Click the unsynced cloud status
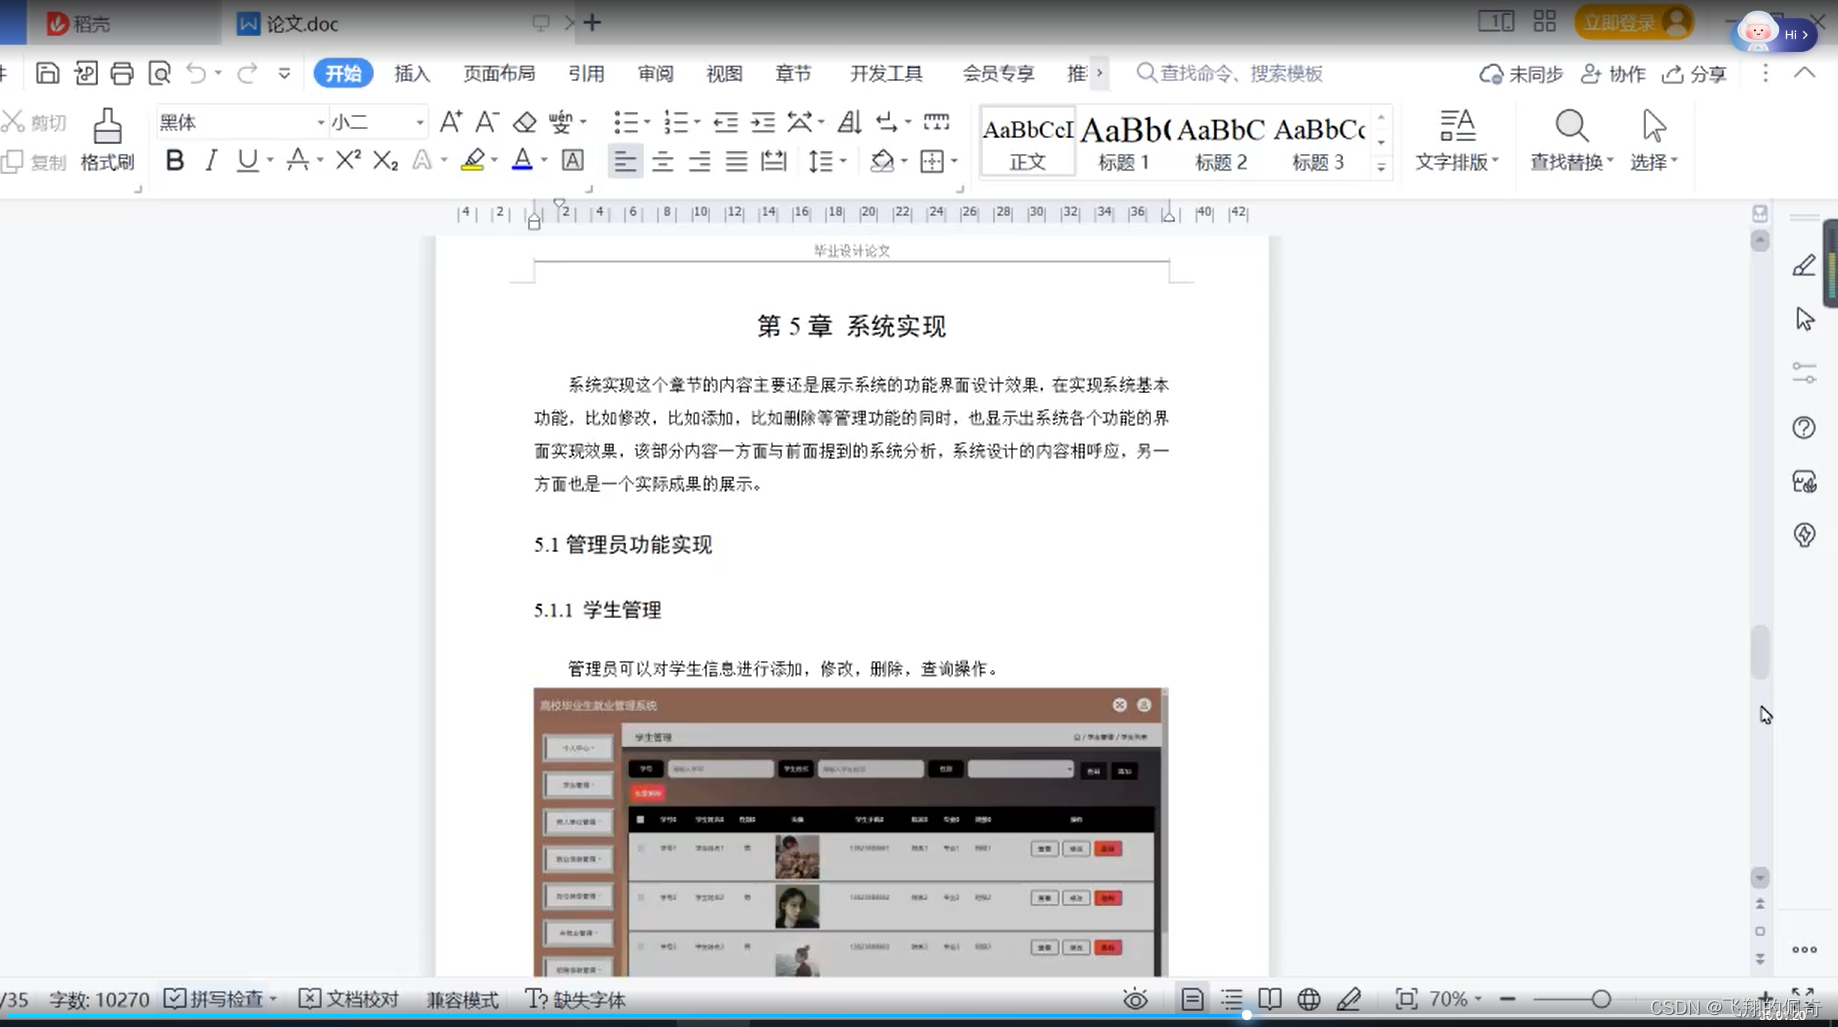This screenshot has width=1838, height=1027. click(x=1521, y=74)
